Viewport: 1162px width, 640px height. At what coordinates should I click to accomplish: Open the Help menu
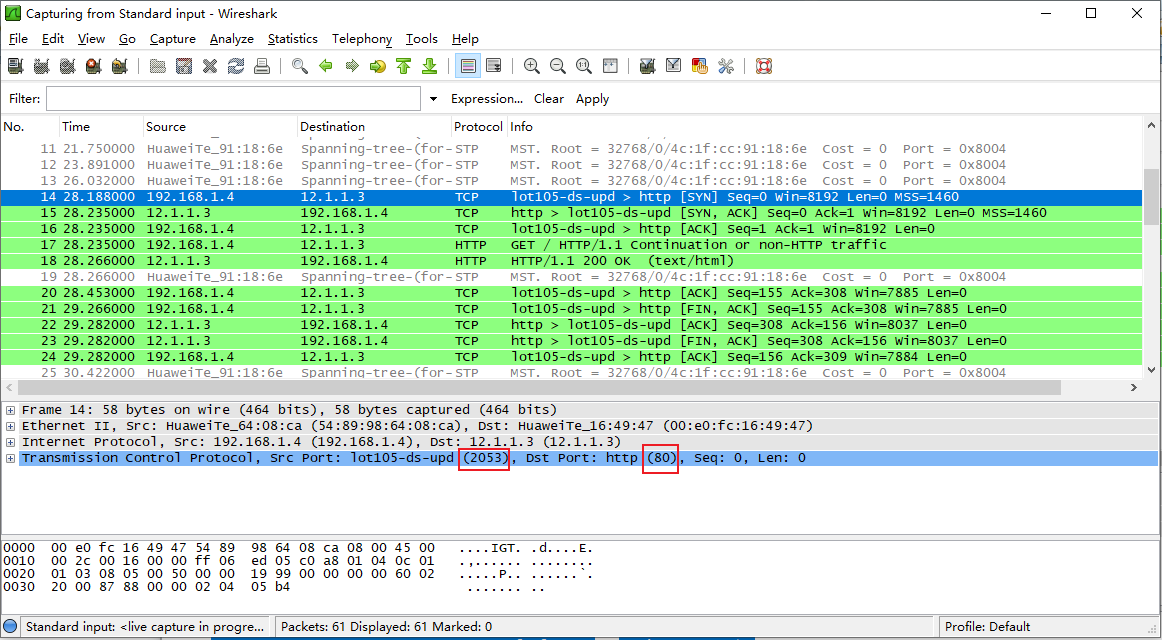click(465, 39)
